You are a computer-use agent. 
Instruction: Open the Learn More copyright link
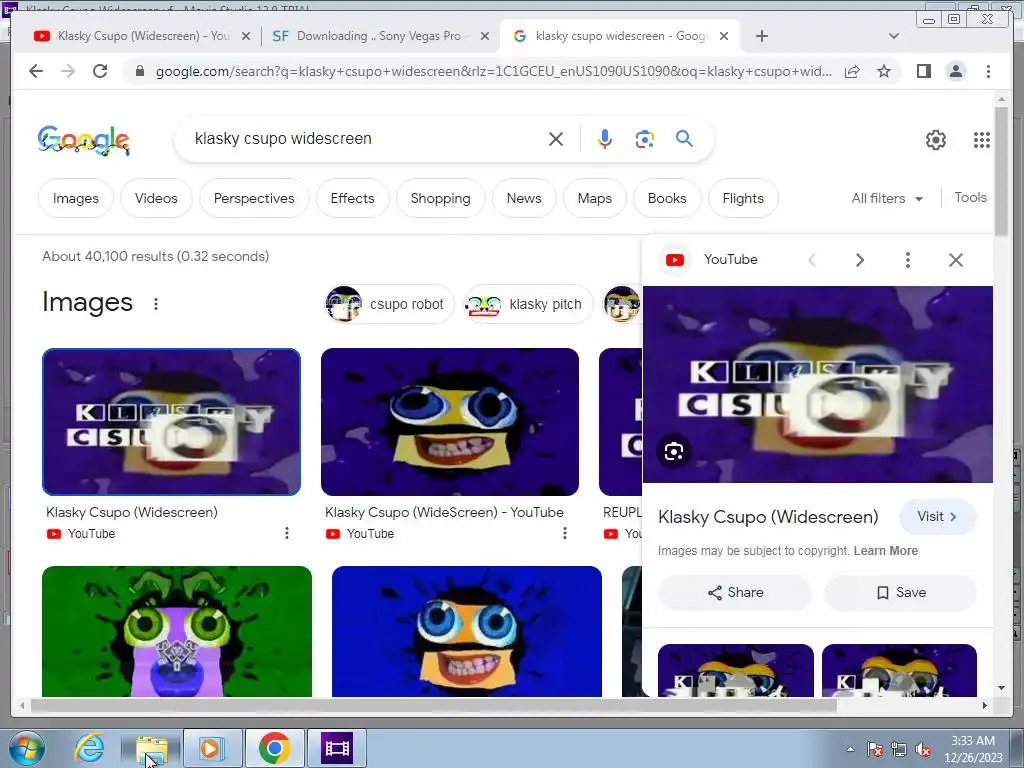(x=886, y=551)
